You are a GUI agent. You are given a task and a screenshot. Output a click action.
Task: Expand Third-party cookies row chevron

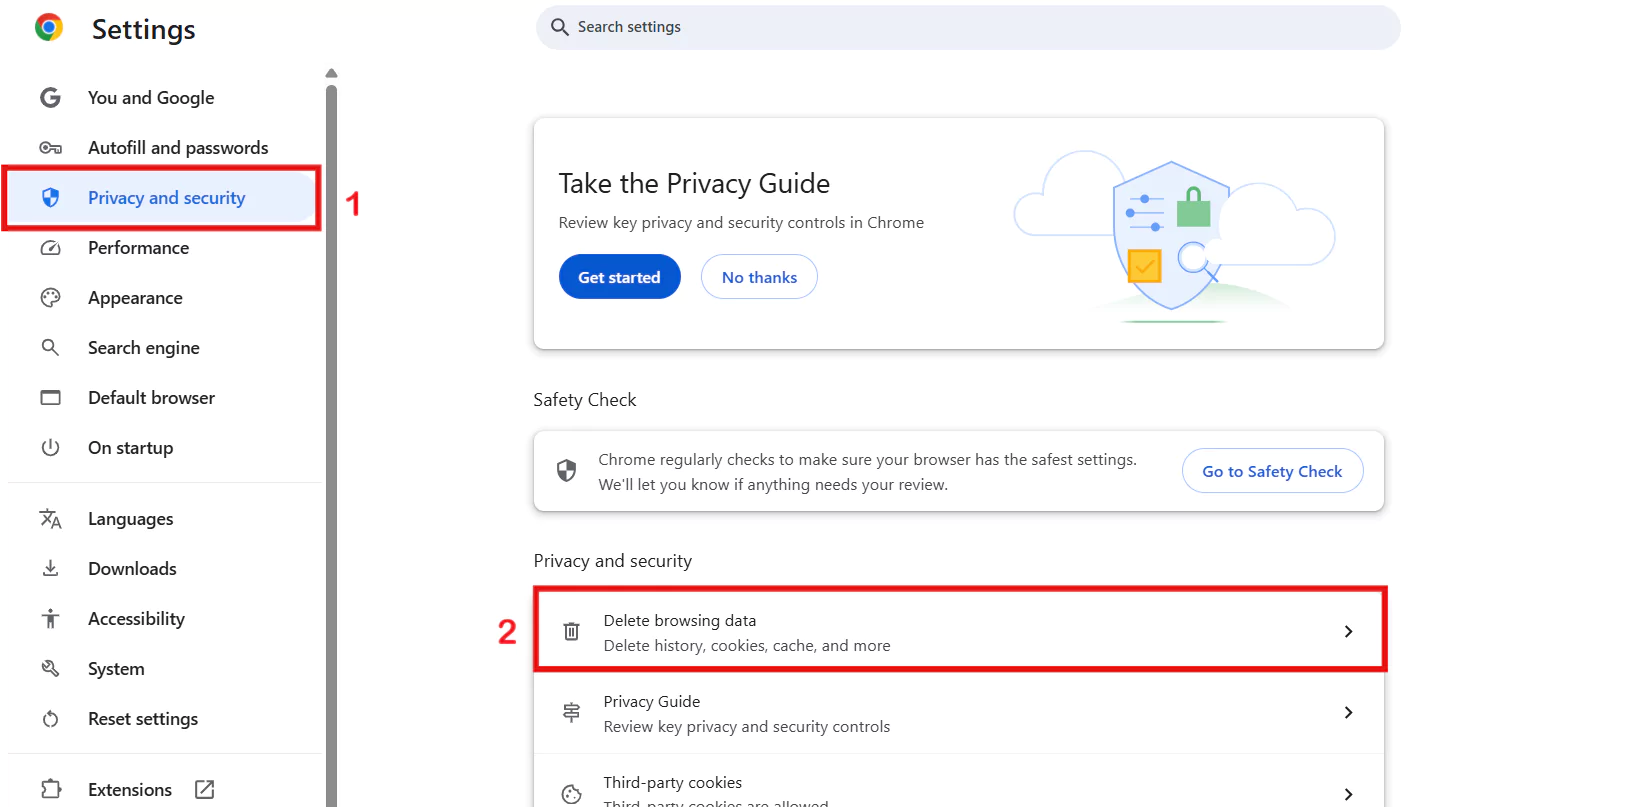click(1348, 793)
